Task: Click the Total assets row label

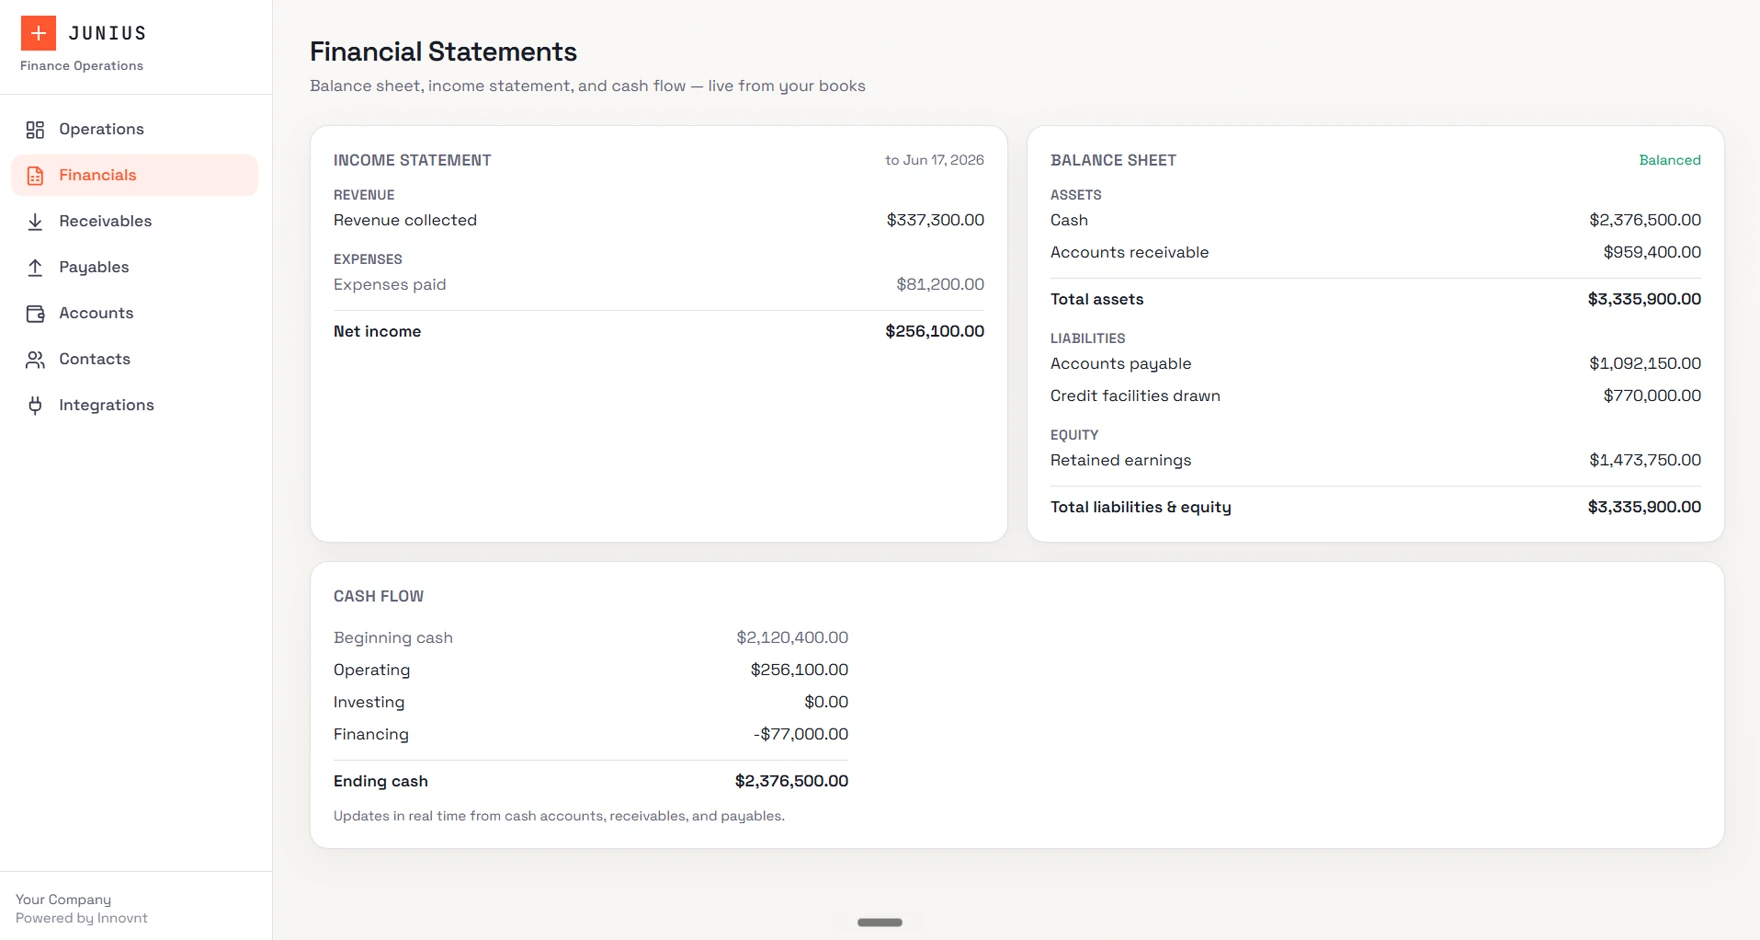Action: [1097, 299]
